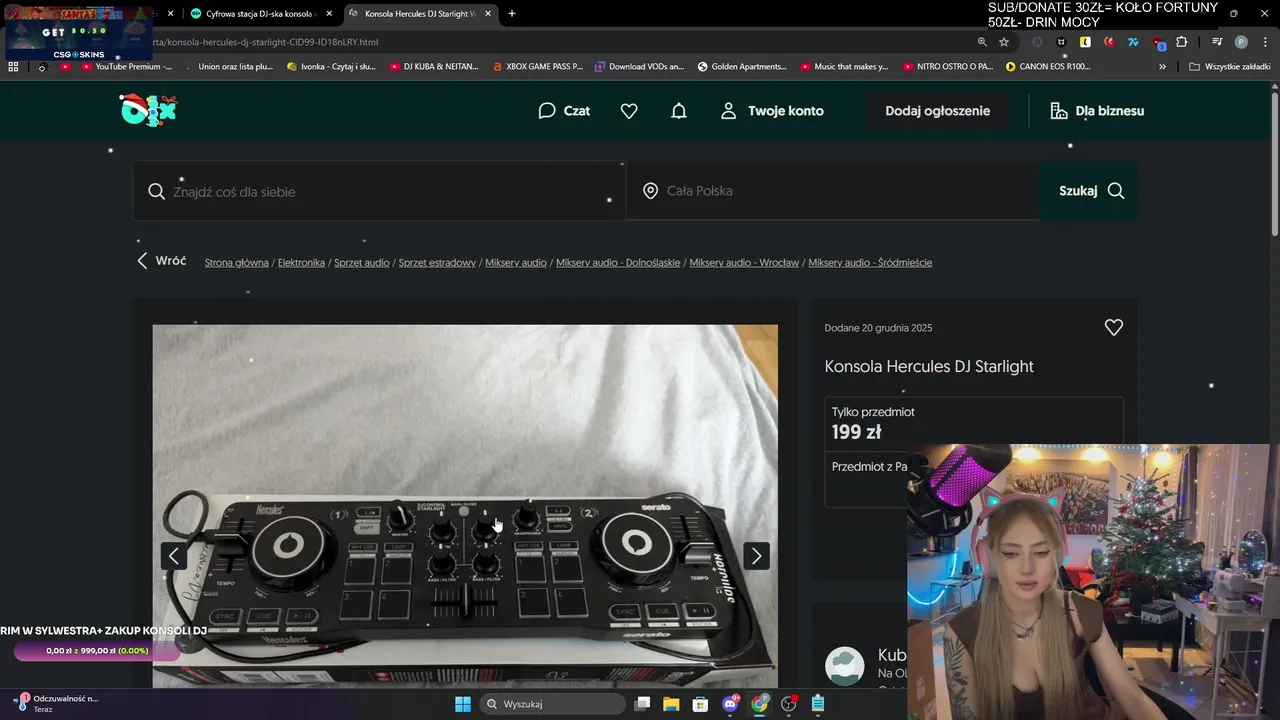Image resolution: width=1280 pixels, height=720 pixels.
Task: Open the XBOX GAME PASS bookmark
Action: [x=538, y=67]
